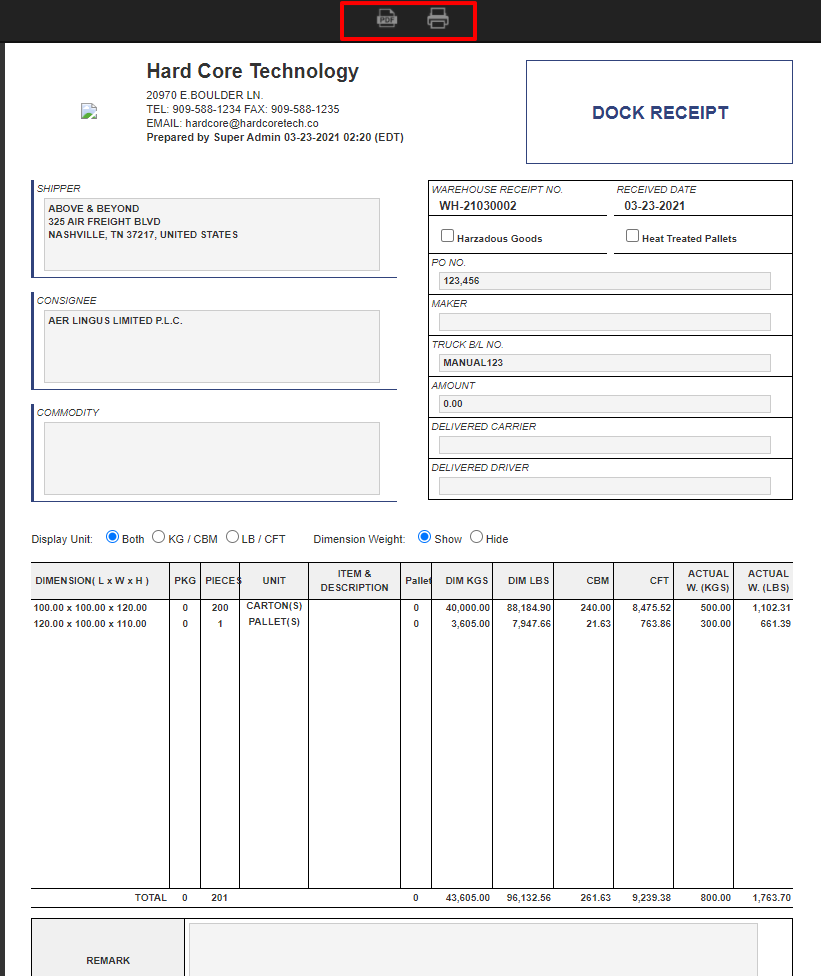Print the dock receipt
This screenshot has width=821, height=976.
click(x=437, y=18)
